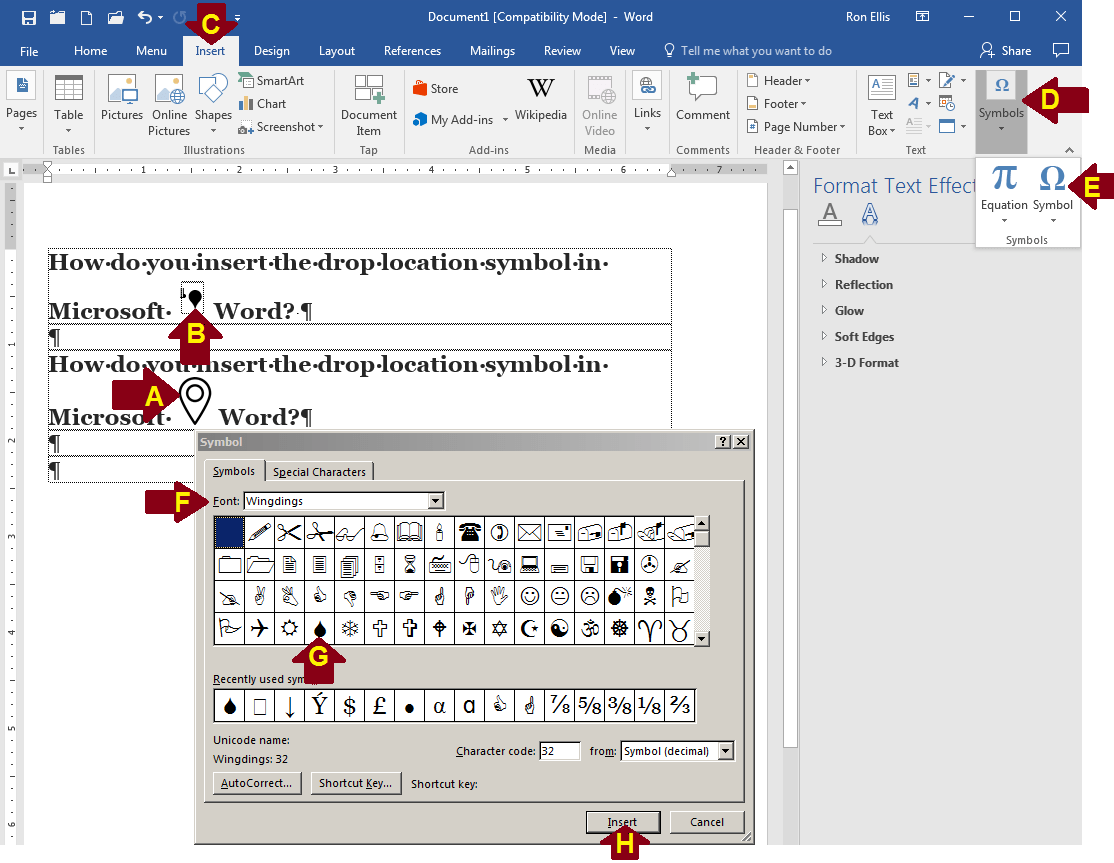Switch to the References tab
This screenshot has width=1114, height=863.
pyautogui.click(x=412, y=51)
